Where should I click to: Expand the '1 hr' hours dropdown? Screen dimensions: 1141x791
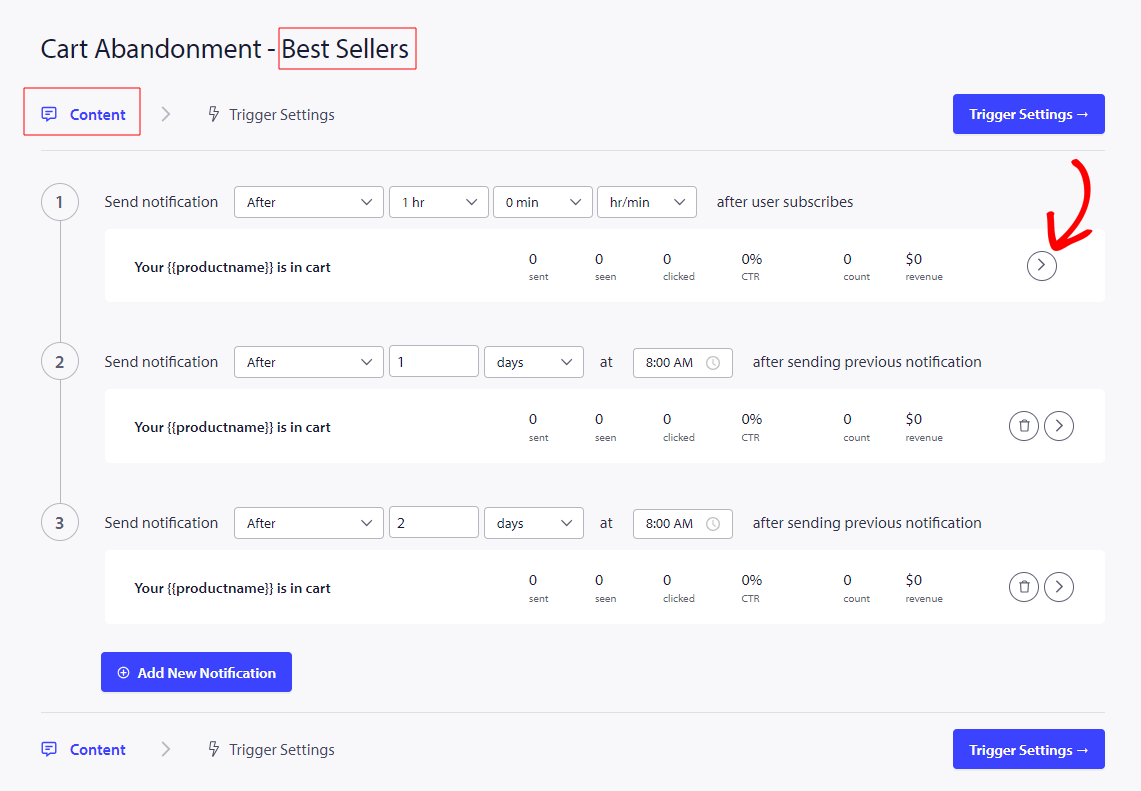tap(438, 202)
